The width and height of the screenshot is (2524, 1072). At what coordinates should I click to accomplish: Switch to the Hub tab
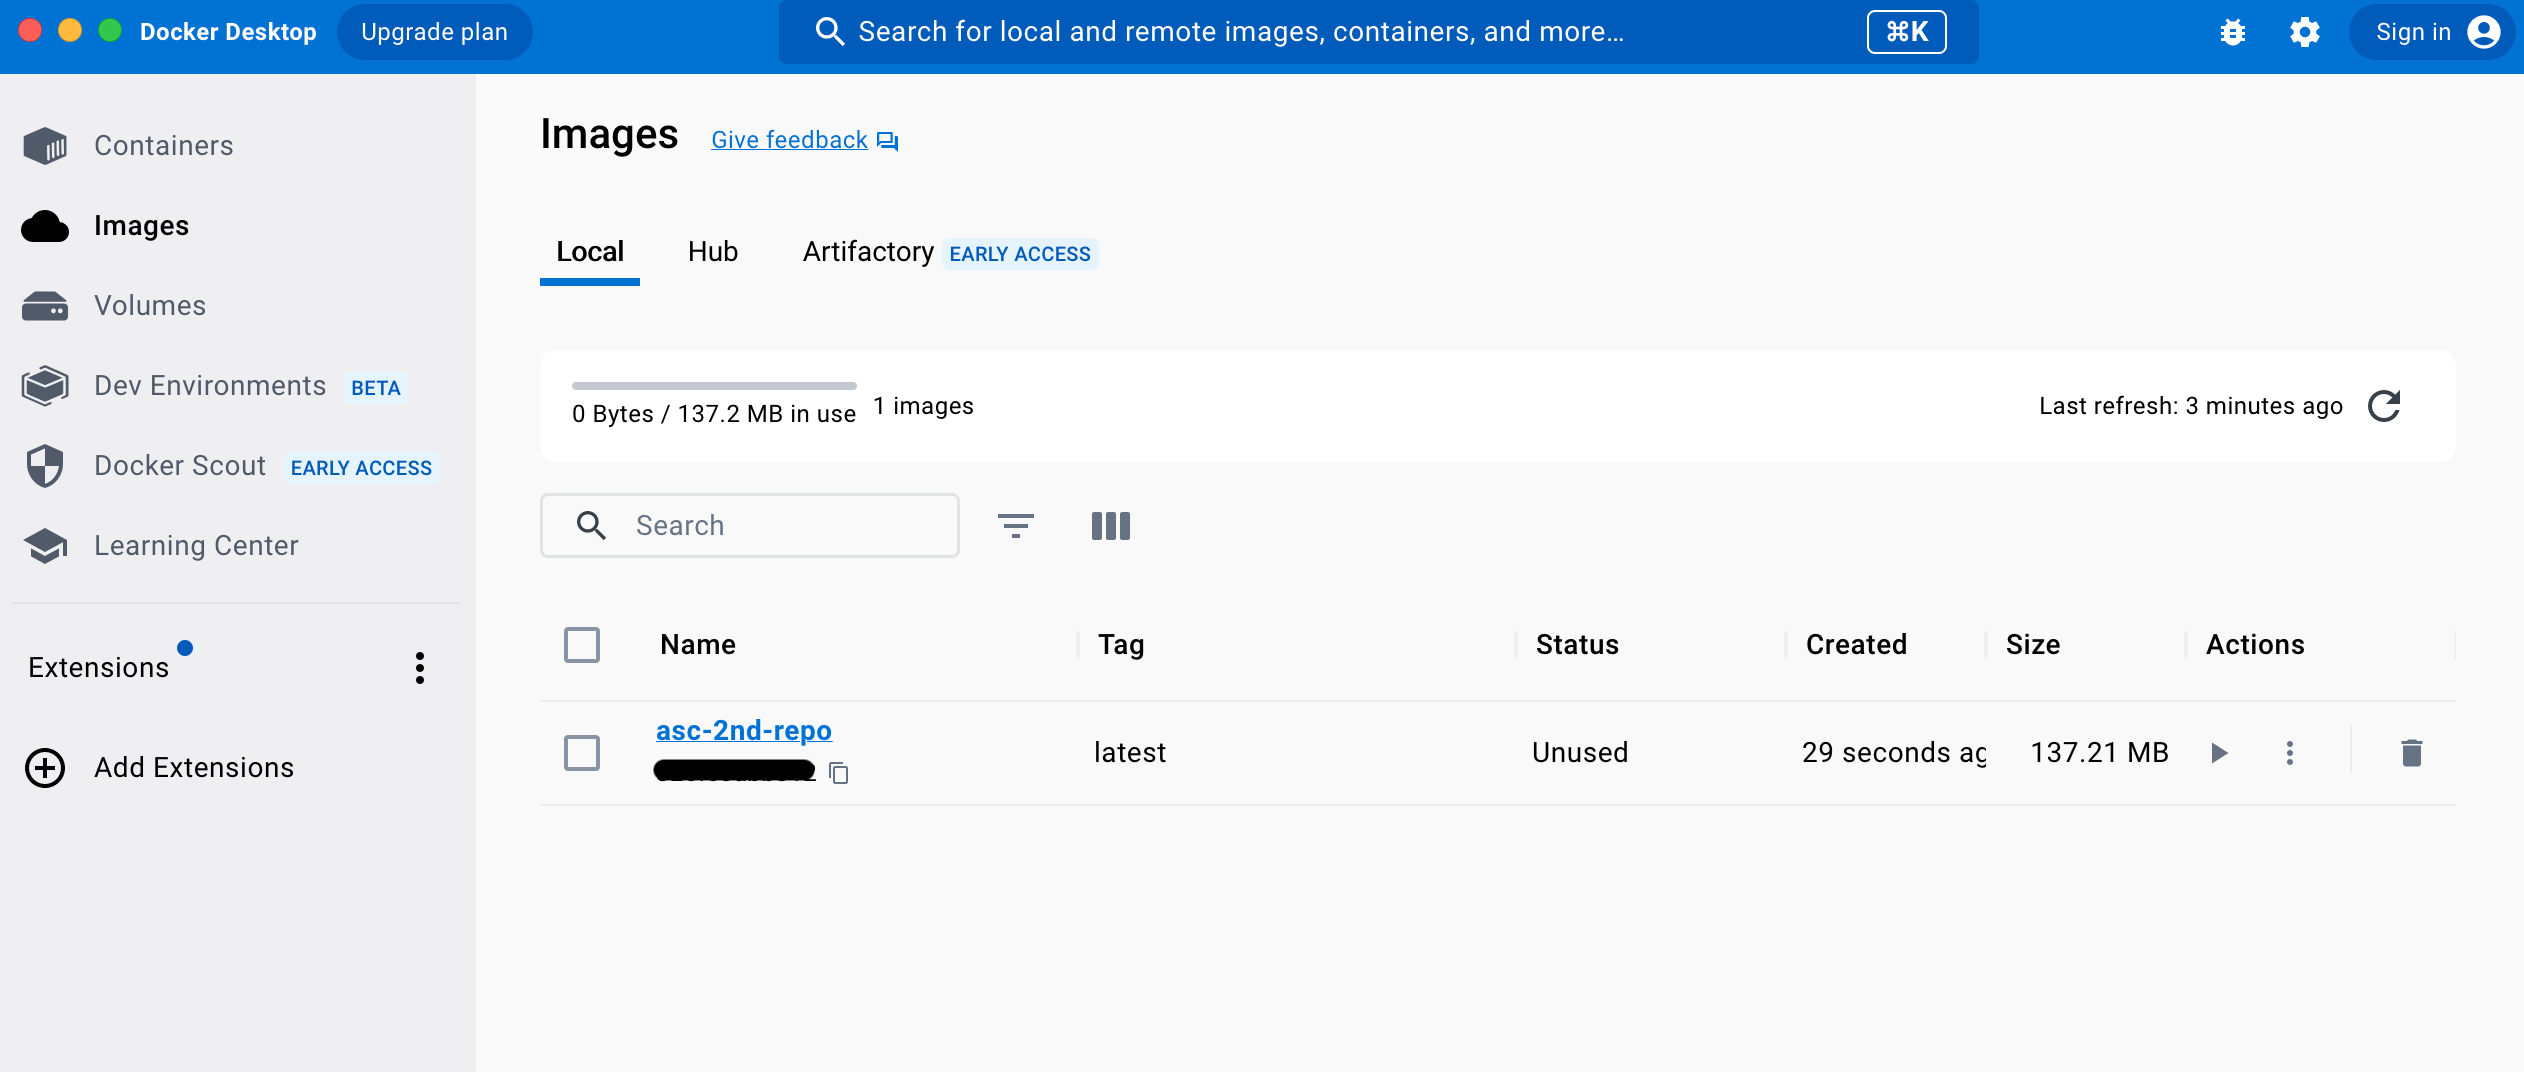tap(713, 252)
